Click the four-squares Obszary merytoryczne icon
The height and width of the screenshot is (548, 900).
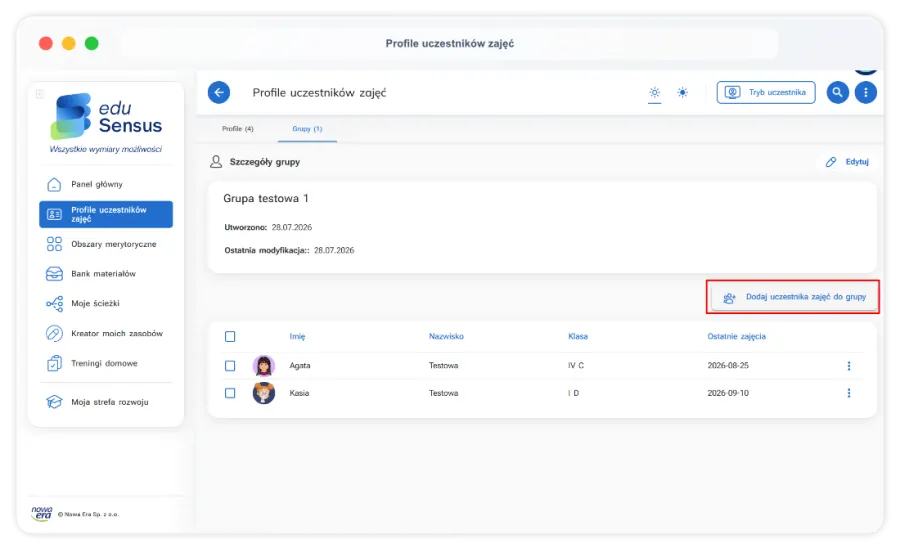[x=54, y=244]
